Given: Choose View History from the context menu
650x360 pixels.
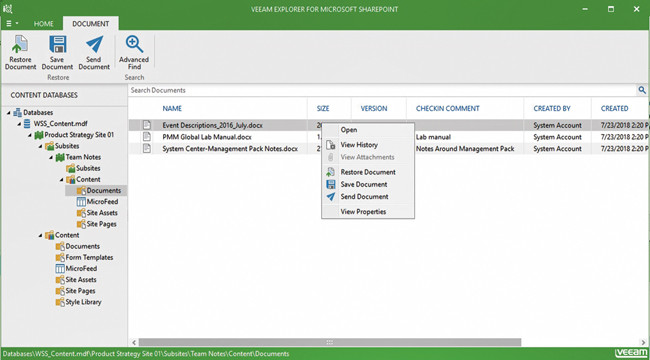Looking at the screenshot, I should click(x=368, y=145).
